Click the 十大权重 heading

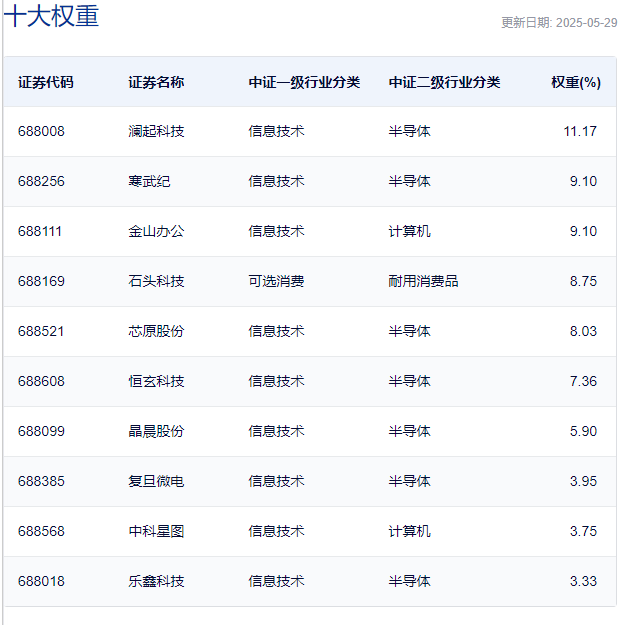pos(51,16)
